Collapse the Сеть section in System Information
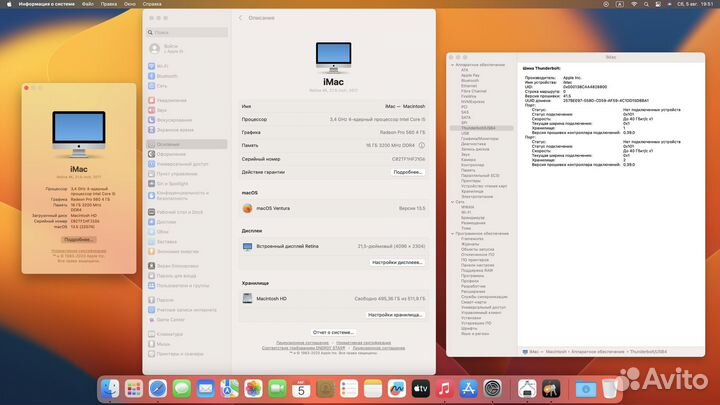Image resolution: width=720 pixels, height=405 pixels. [452, 202]
